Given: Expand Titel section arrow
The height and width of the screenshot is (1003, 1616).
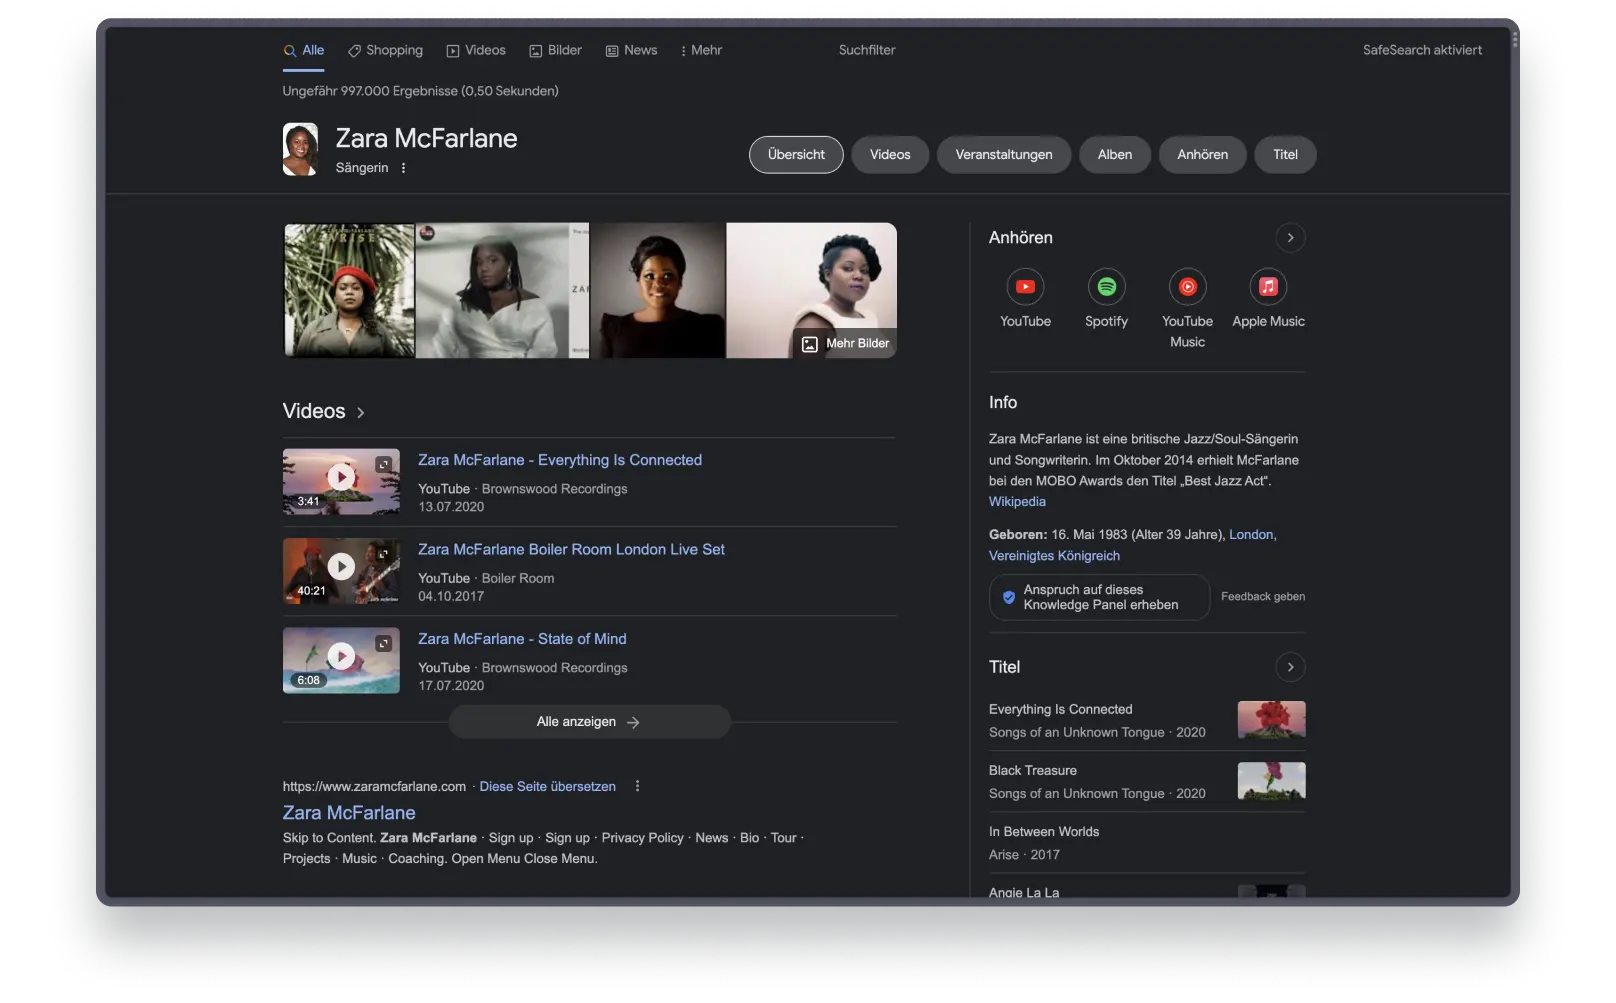Looking at the screenshot, I should click(x=1290, y=667).
